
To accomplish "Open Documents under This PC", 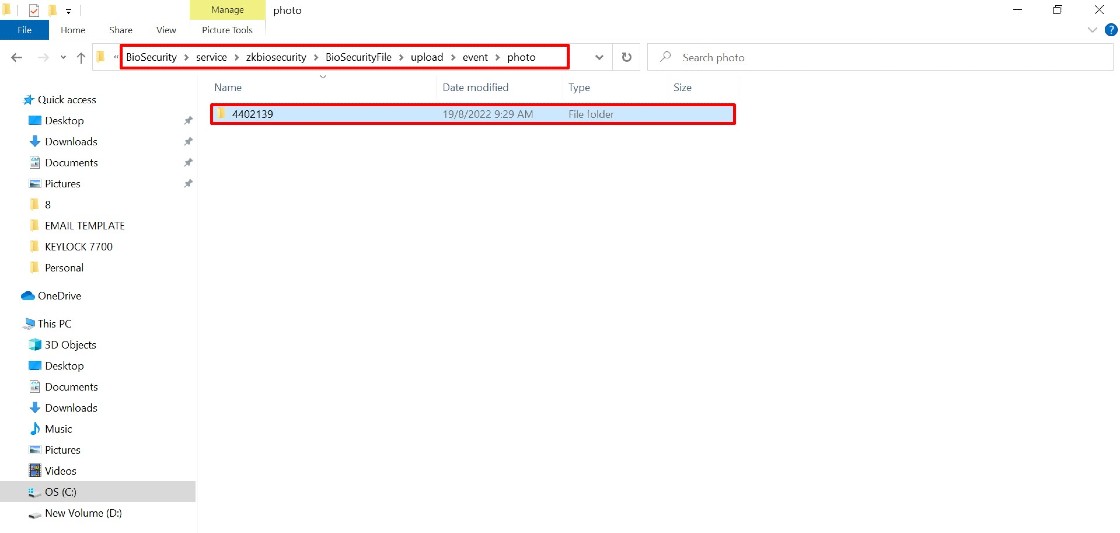I will pyautogui.click(x=71, y=387).
